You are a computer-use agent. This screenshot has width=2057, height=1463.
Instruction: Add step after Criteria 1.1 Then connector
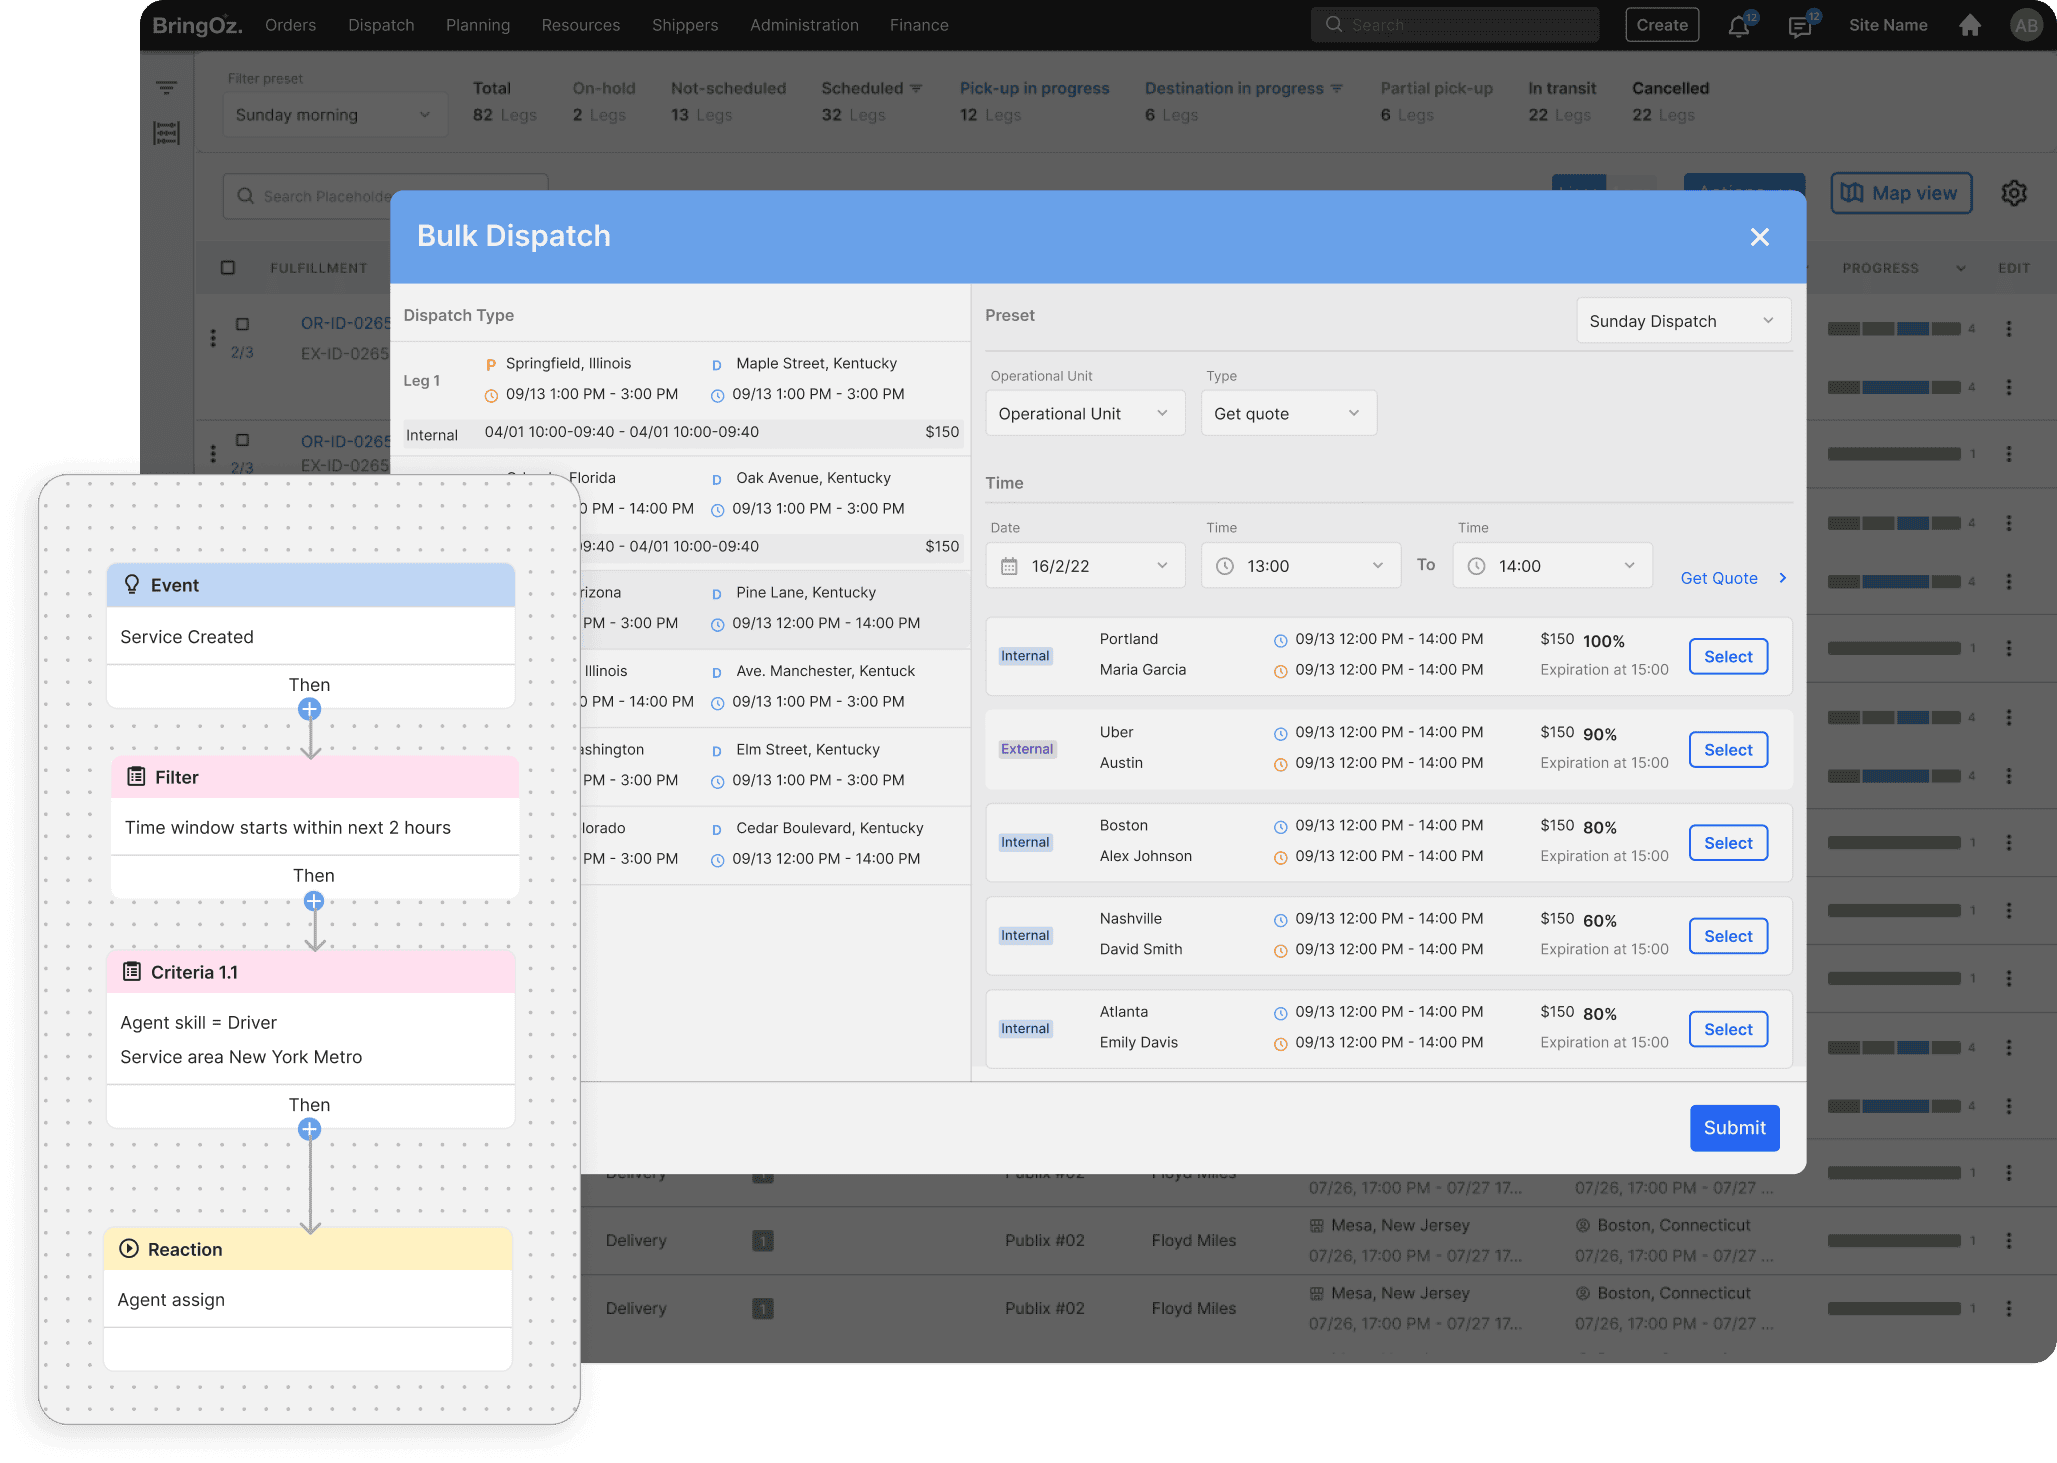310,1129
